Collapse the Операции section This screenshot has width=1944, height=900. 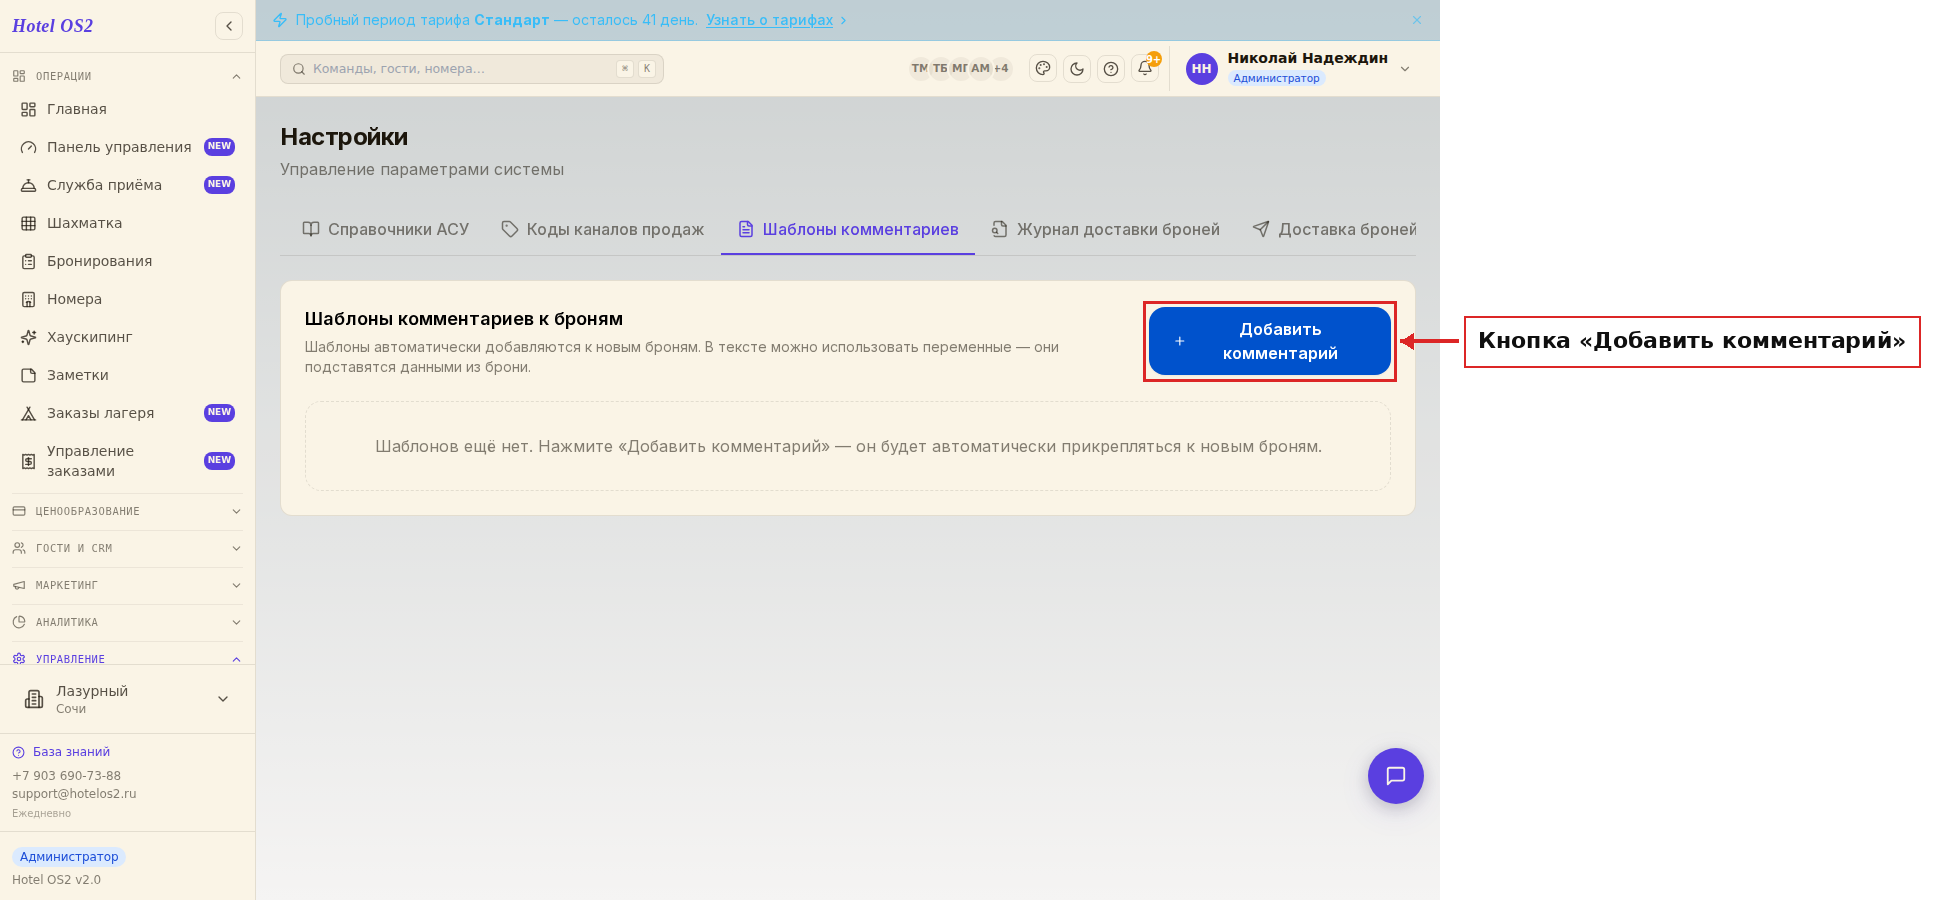click(x=127, y=76)
